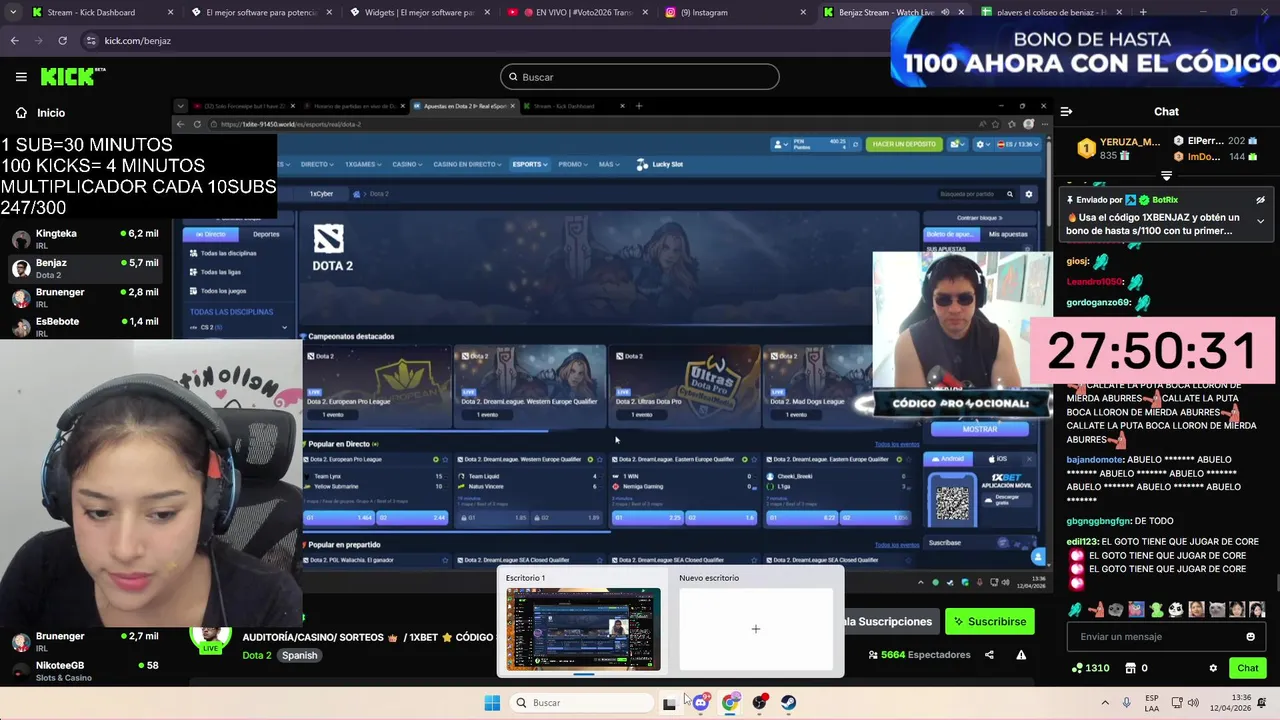Expand the pinned BotRix message

[1261, 221]
